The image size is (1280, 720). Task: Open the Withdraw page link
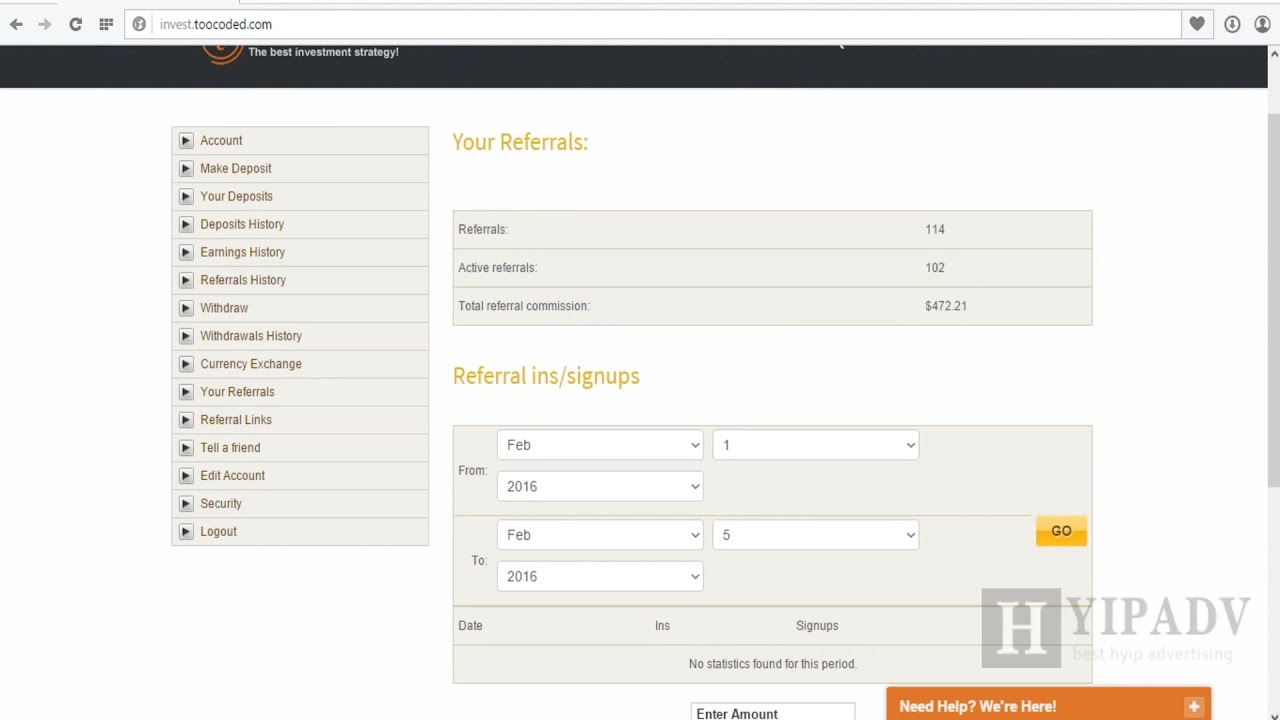tap(224, 309)
